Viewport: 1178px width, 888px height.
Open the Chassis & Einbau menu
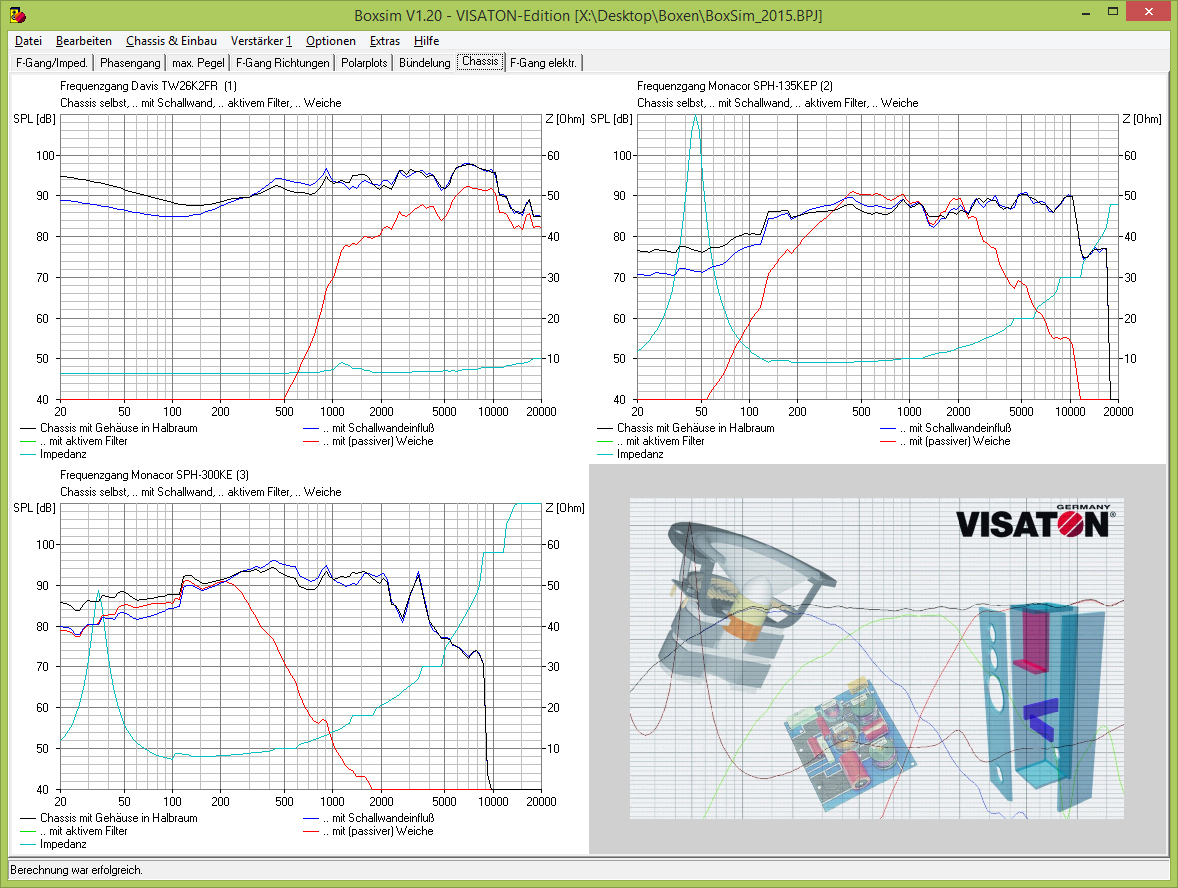171,41
